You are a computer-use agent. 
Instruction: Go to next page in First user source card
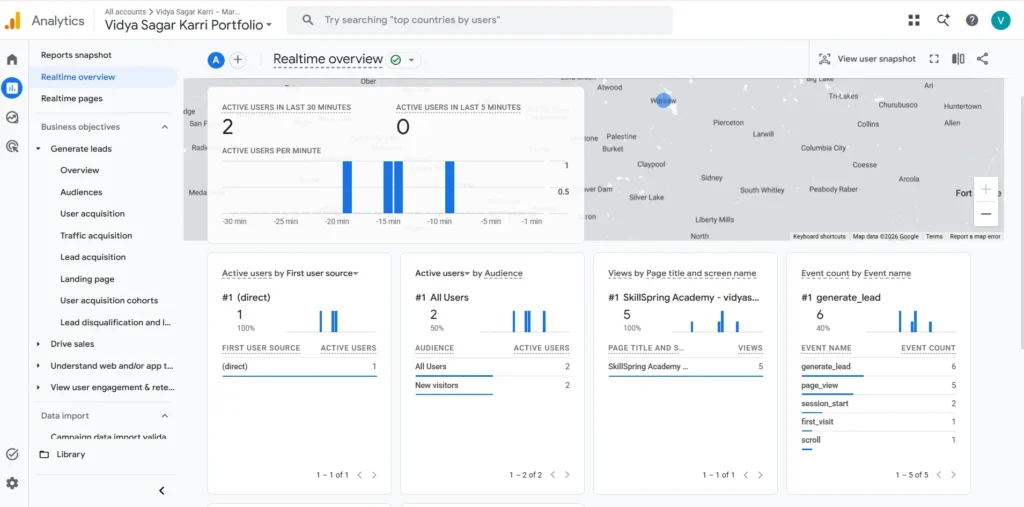(x=374, y=475)
